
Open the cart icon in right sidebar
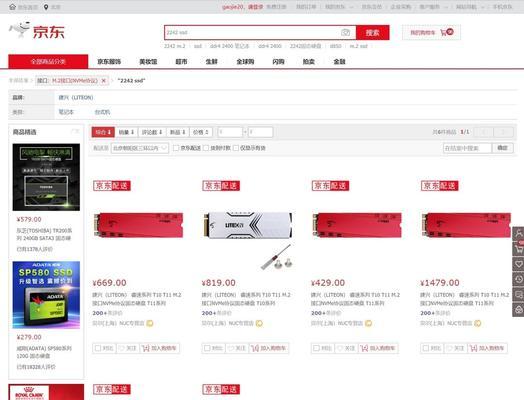519,248
